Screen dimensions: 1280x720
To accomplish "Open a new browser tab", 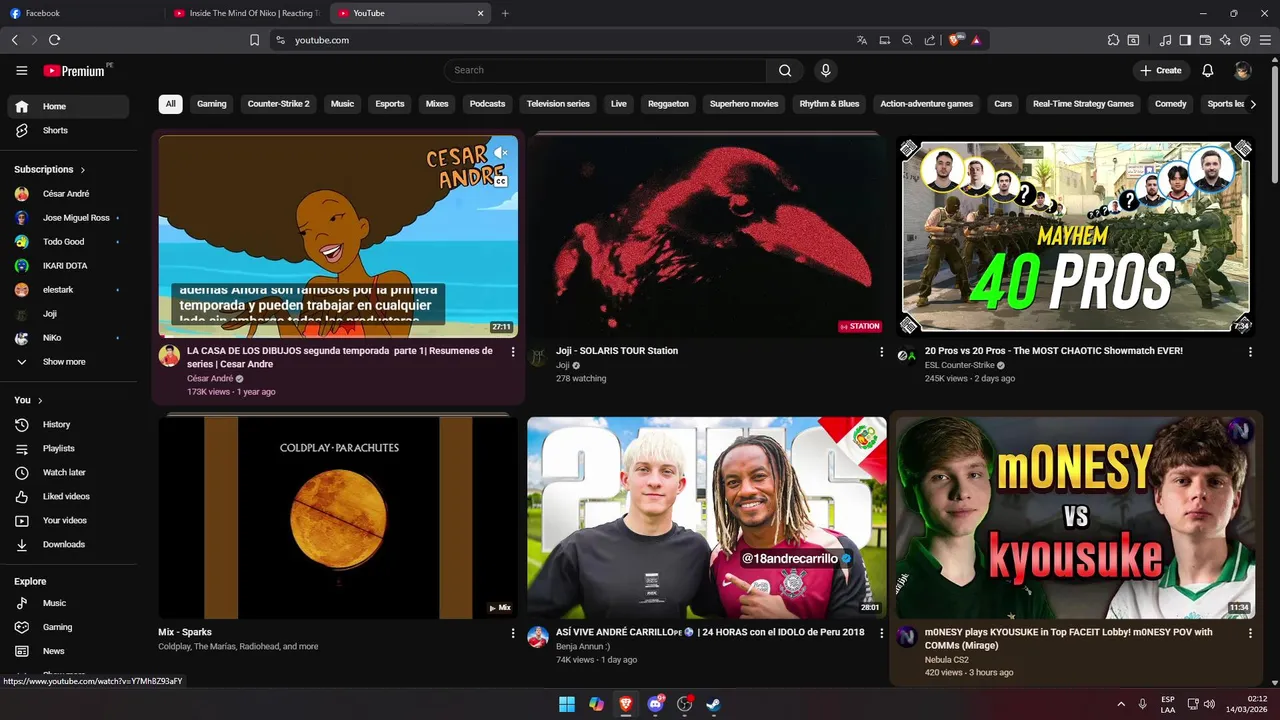I will tap(505, 13).
